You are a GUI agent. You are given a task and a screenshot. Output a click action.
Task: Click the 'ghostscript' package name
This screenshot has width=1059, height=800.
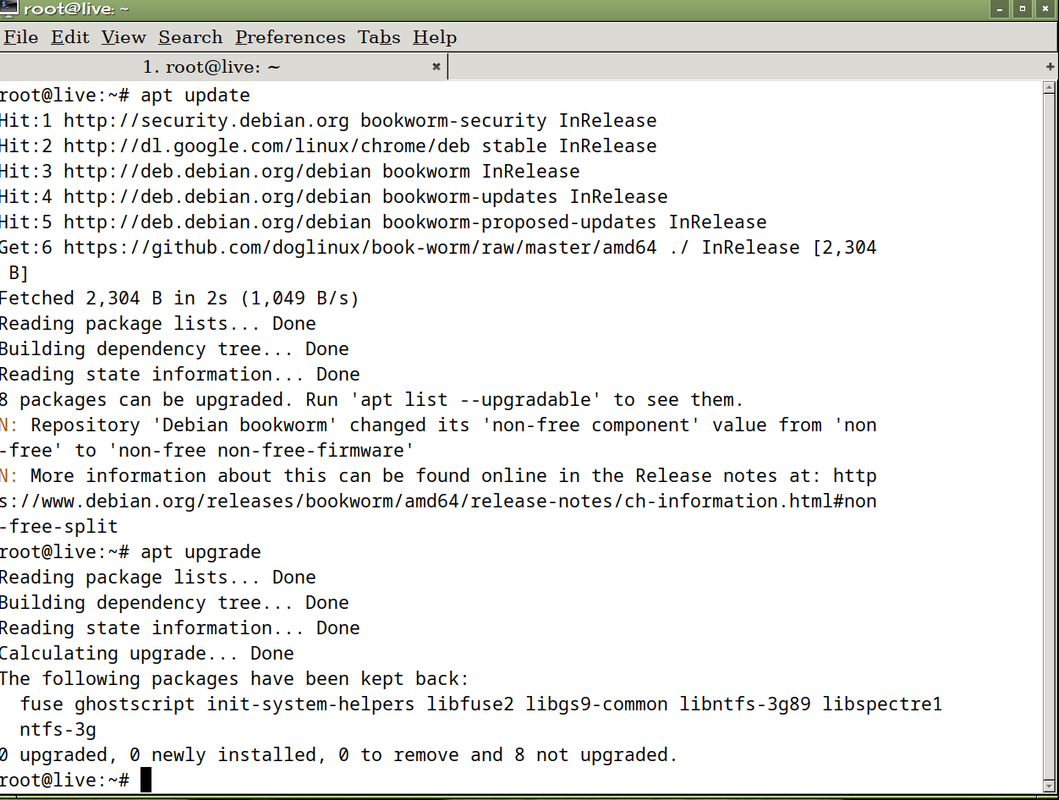click(134, 704)
